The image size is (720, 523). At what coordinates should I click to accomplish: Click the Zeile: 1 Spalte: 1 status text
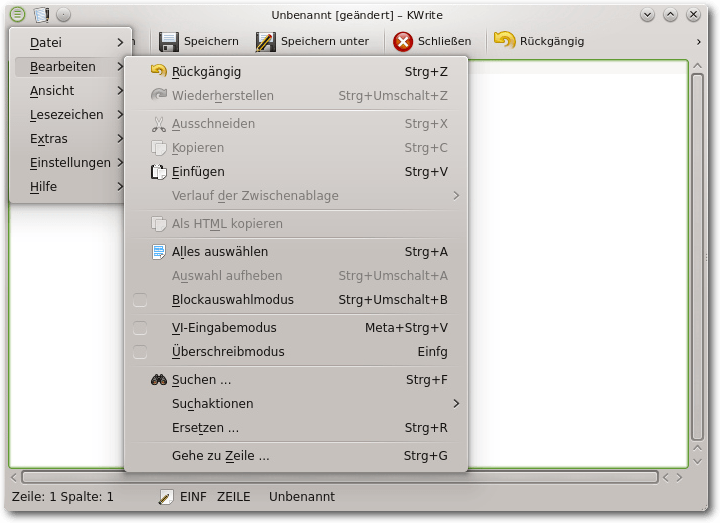(62, 497)
